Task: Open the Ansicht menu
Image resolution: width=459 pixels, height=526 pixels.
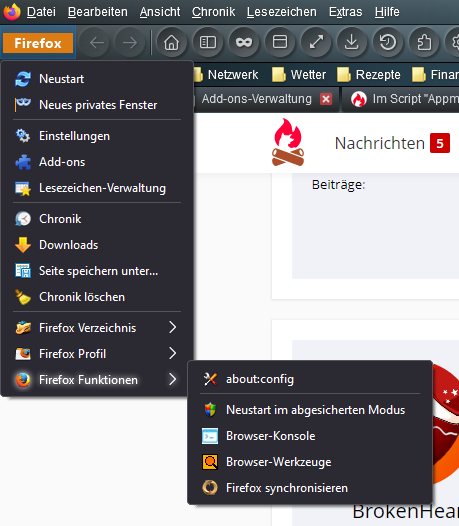Action: [x=160, y=12]
